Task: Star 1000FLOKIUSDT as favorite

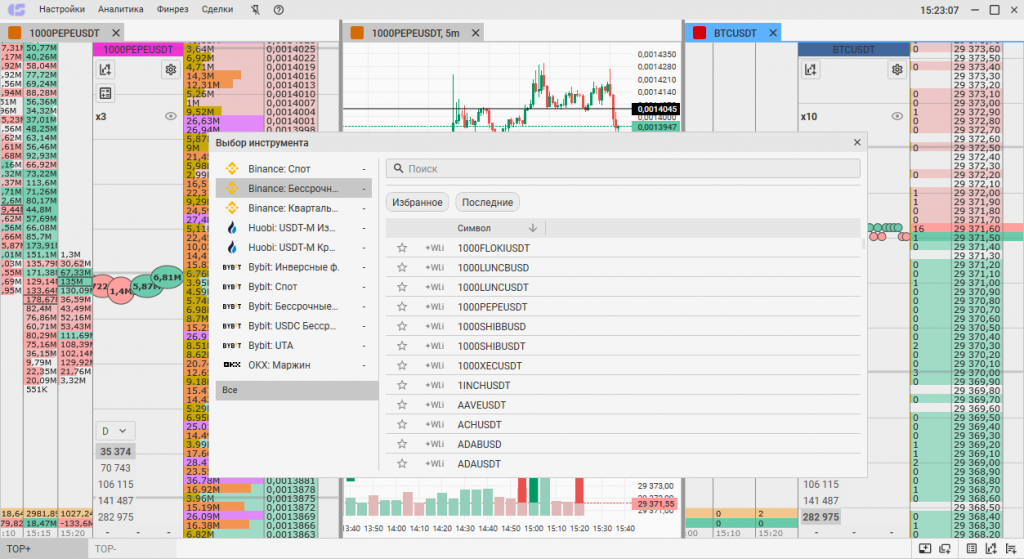Action: pos(402,248)
